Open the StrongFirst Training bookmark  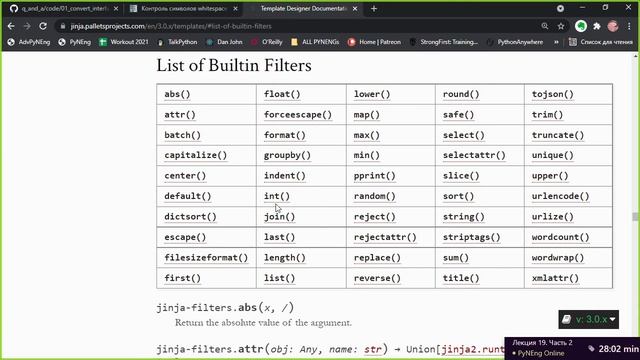coord(443,42)
